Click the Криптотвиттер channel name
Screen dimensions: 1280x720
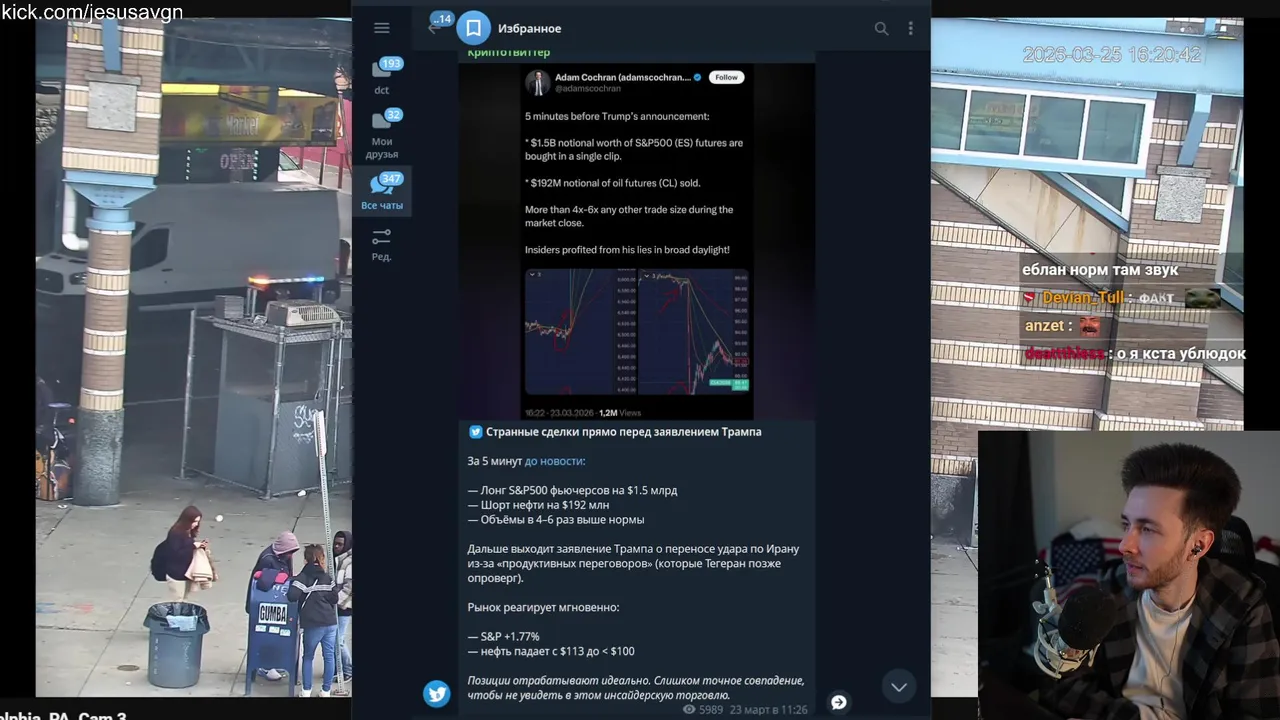[509, 52]
